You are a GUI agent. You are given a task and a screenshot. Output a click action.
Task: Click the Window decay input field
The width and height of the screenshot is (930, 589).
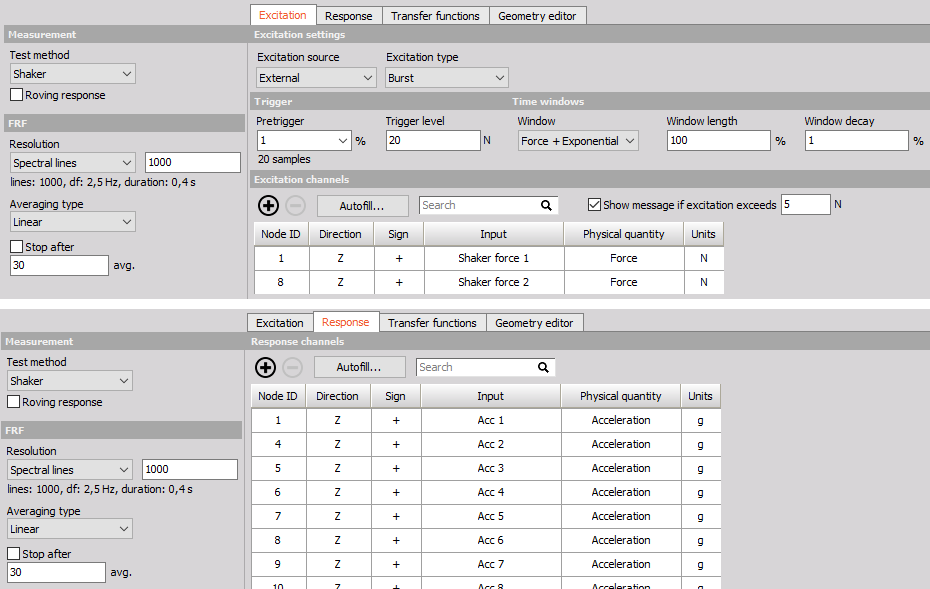[x=856, y=141]
